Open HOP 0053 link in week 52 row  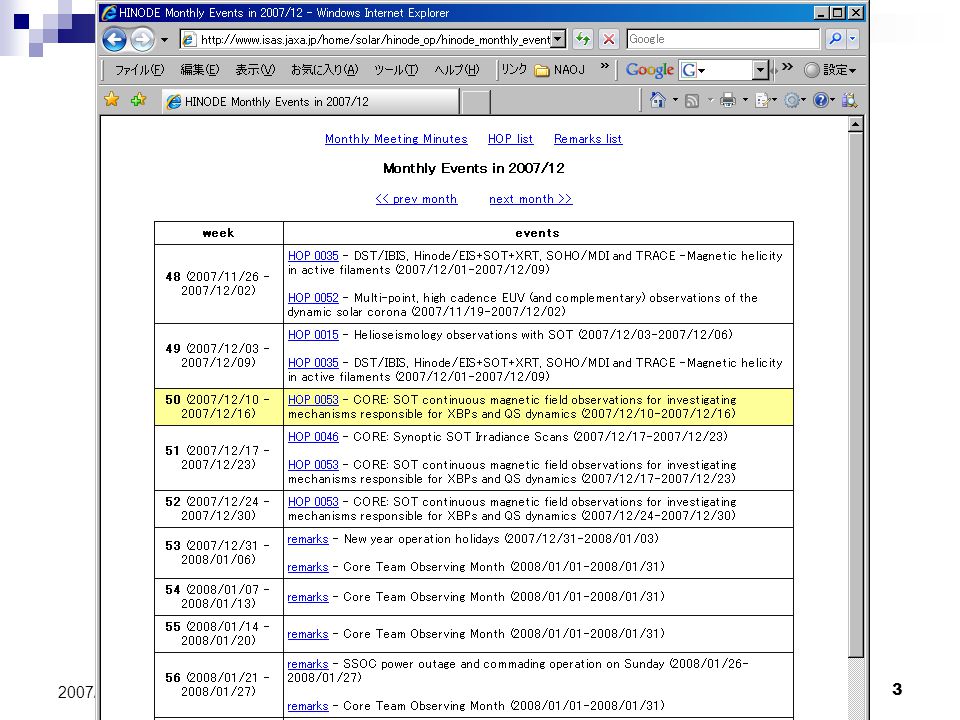[313, 501]
